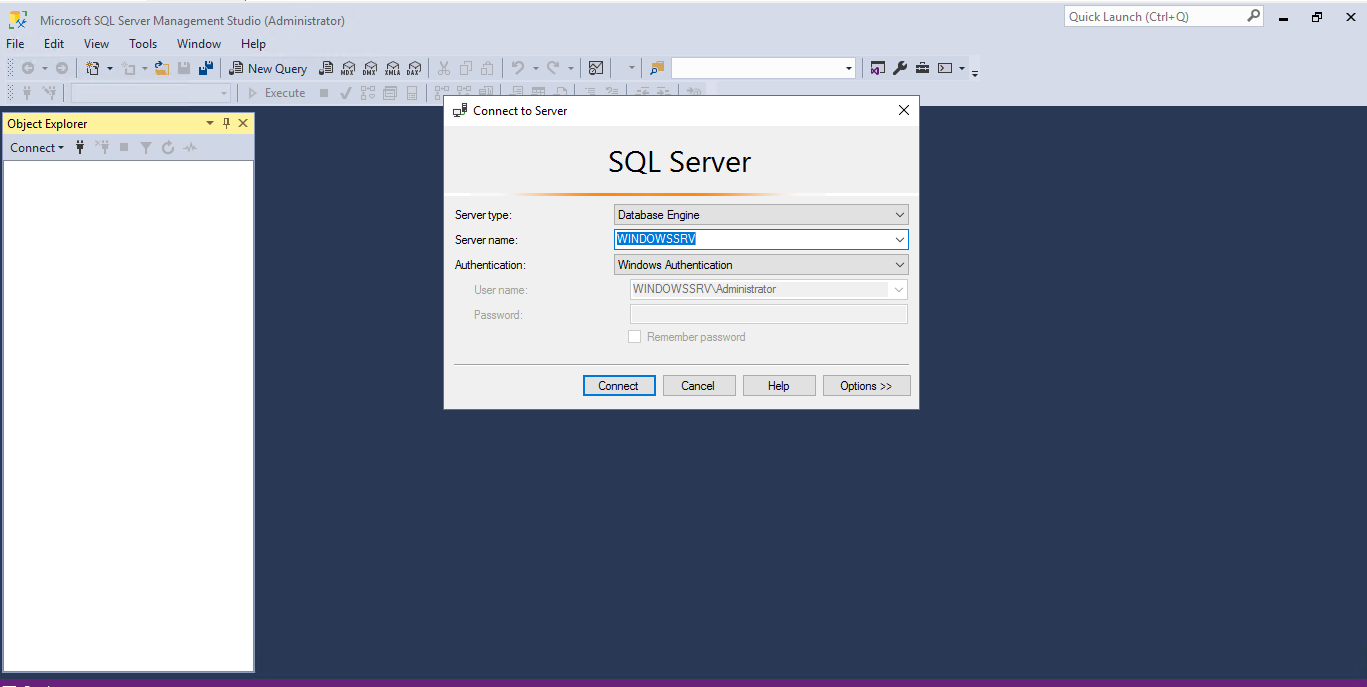The image size is (1367, 687).
Task: Click the Database Engine Query icon
Action: 326,68
